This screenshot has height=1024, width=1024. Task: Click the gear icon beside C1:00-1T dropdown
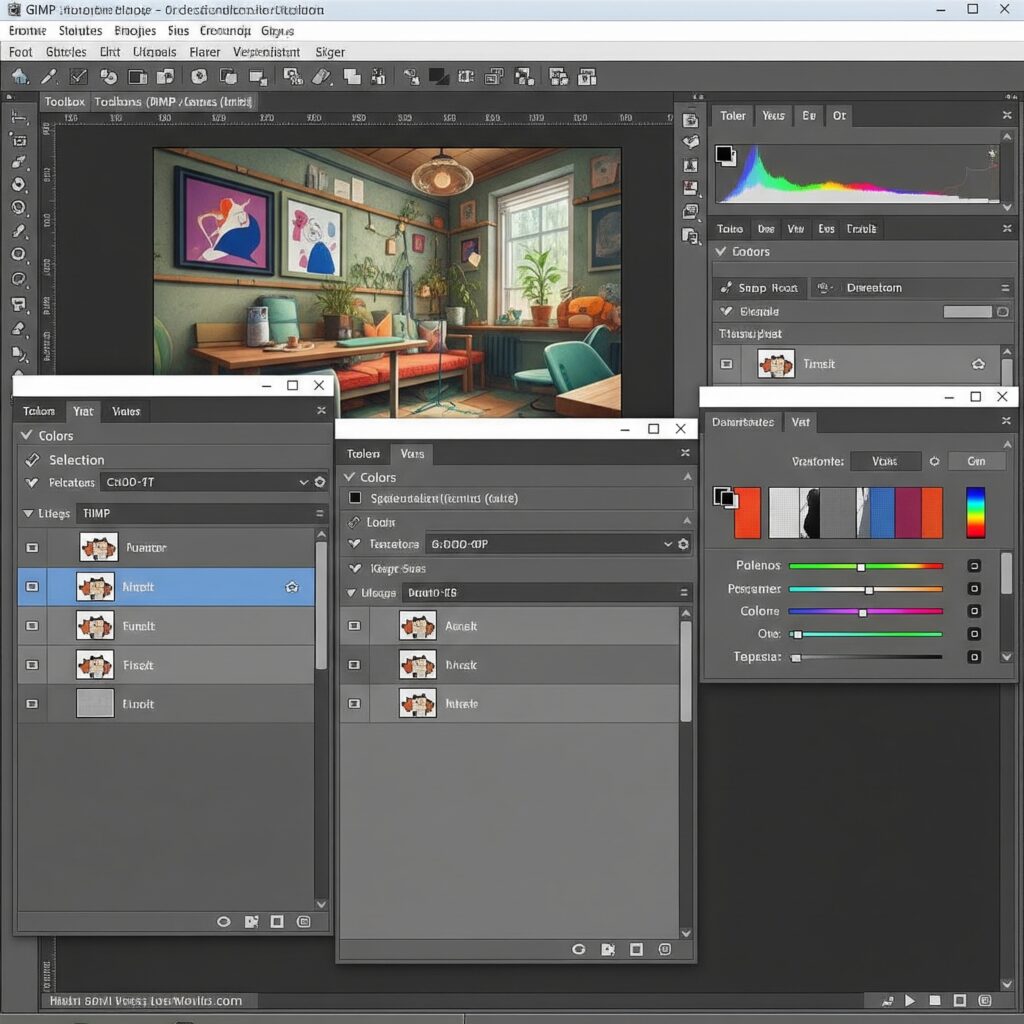[320, 482]
